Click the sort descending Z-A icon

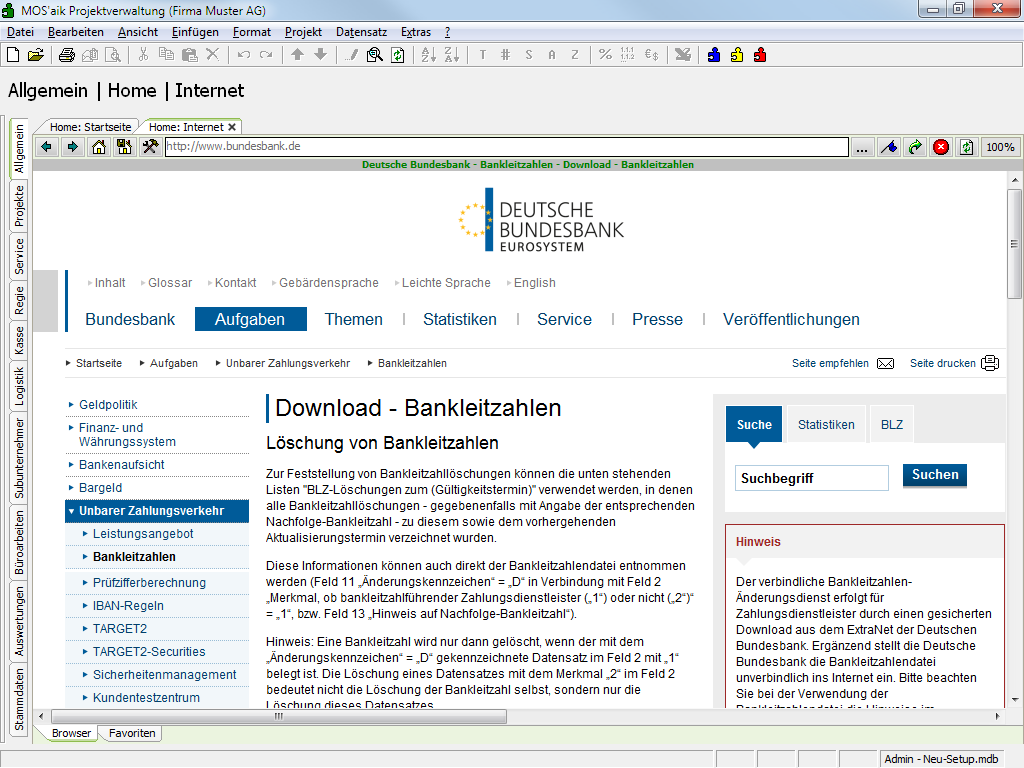pyautogui.click(x=452, y=55)
